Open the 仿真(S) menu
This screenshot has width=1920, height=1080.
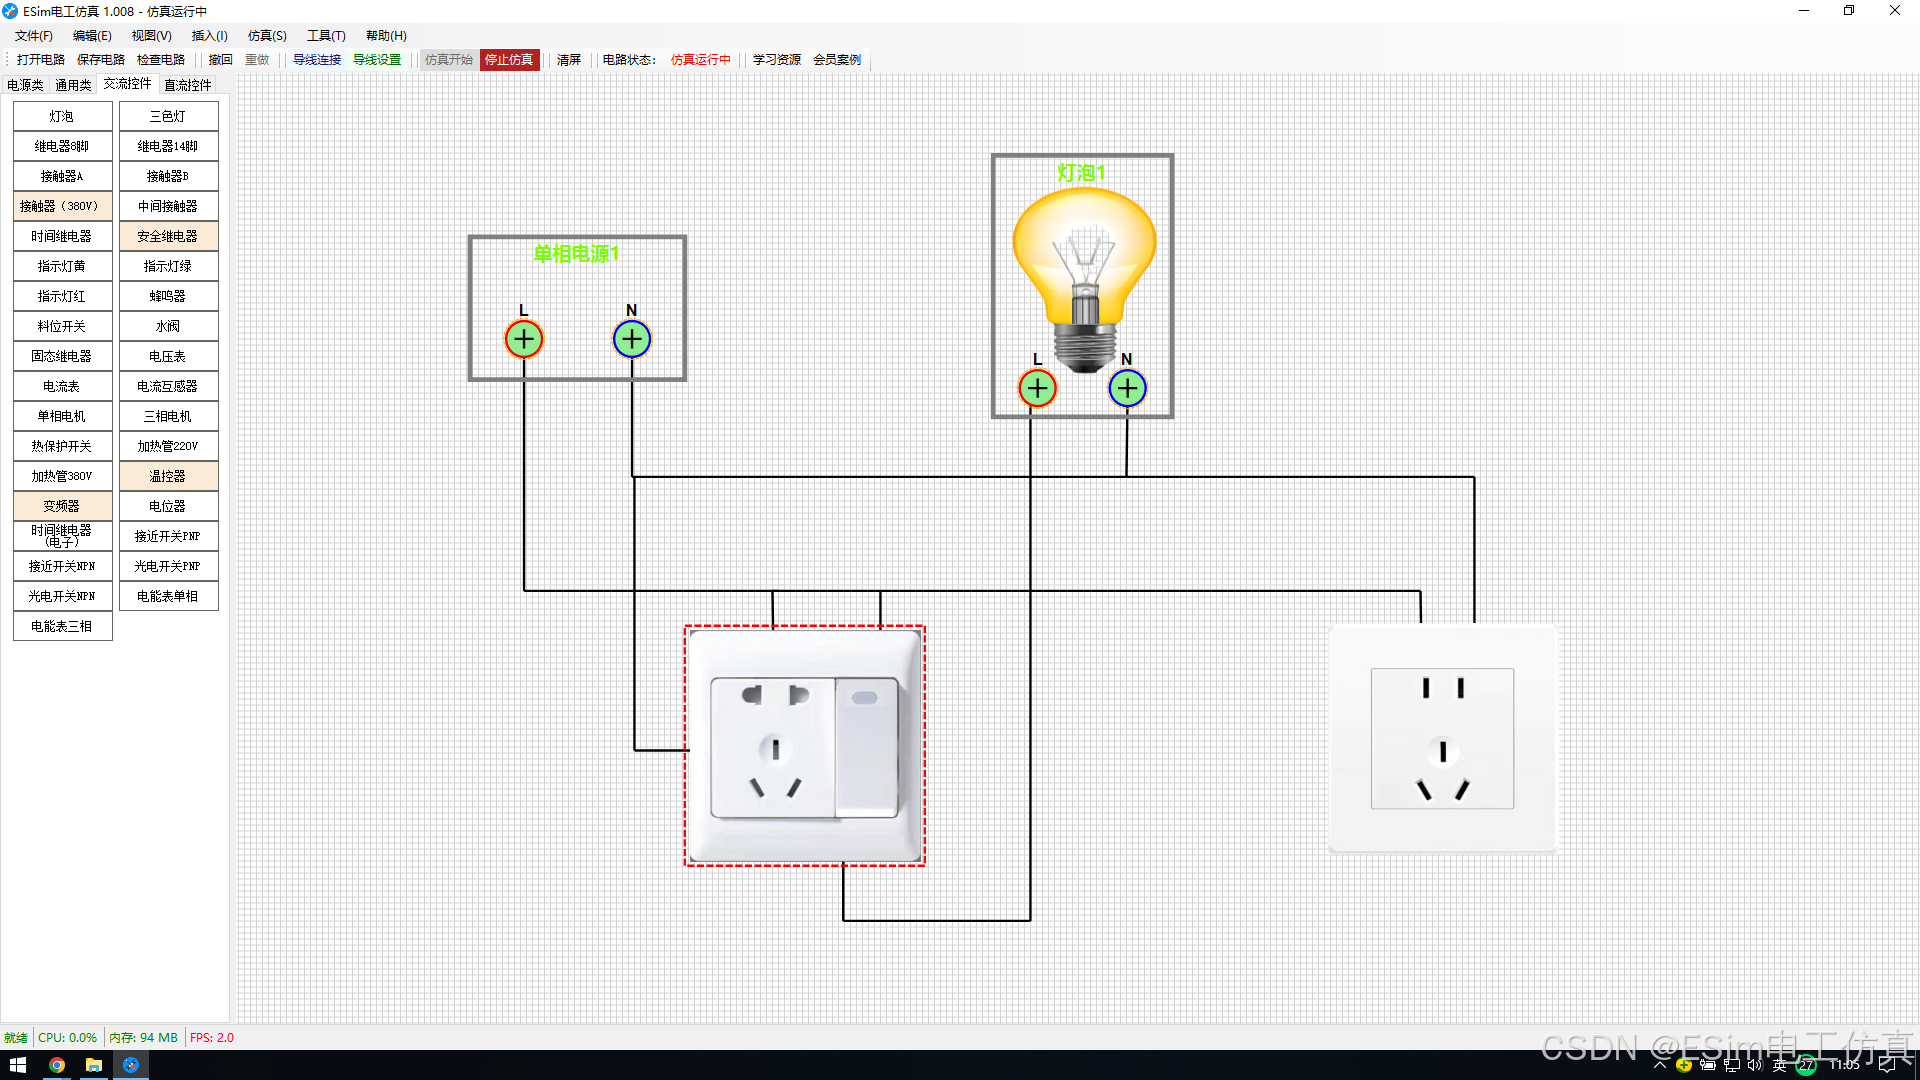267,36
